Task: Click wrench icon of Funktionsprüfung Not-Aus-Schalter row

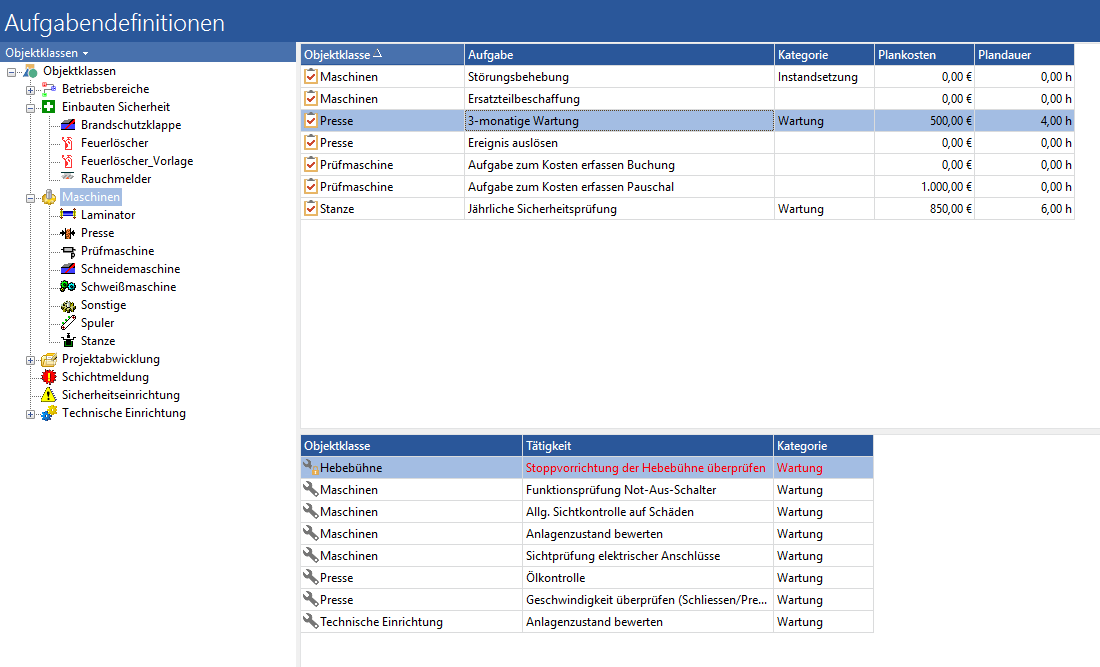Action: pyautogui.click(x=311, y=490)
